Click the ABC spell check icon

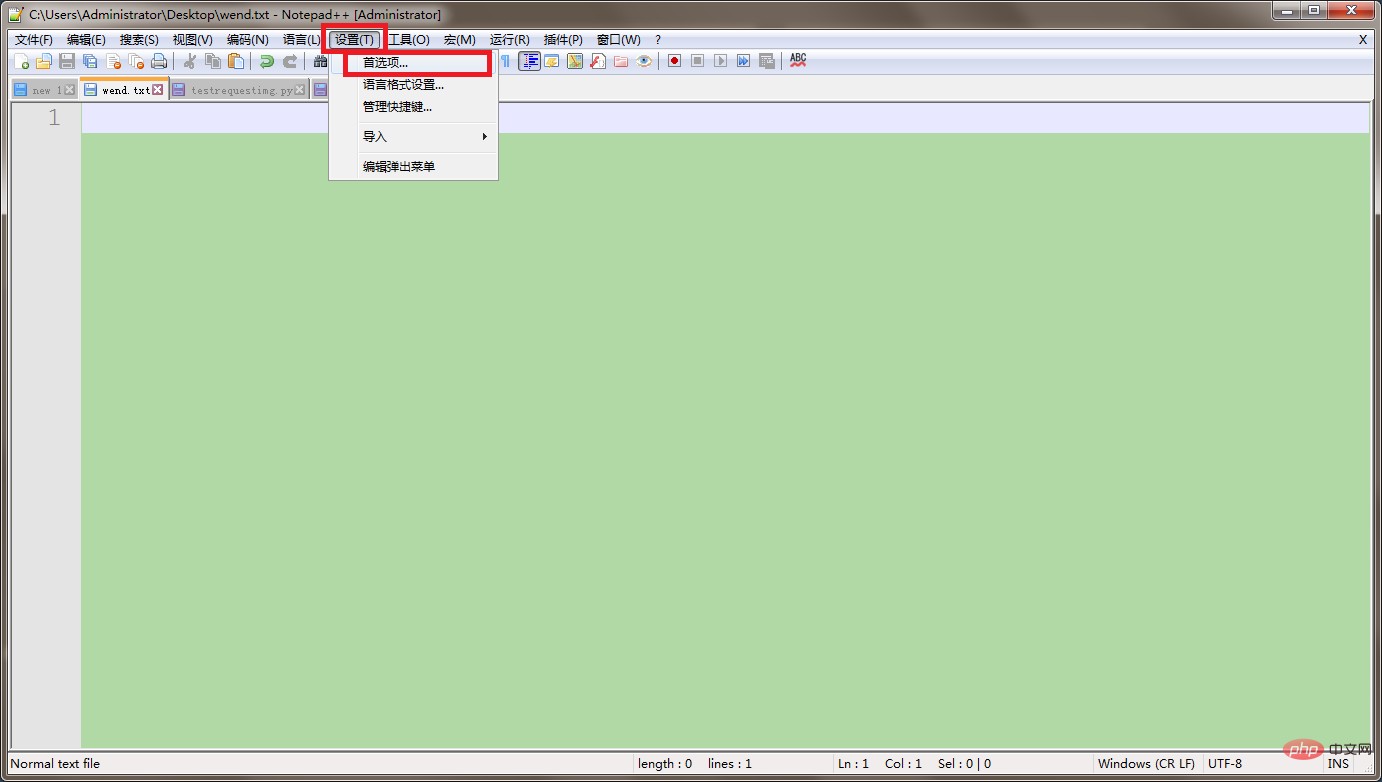click(x=798, y=61)
